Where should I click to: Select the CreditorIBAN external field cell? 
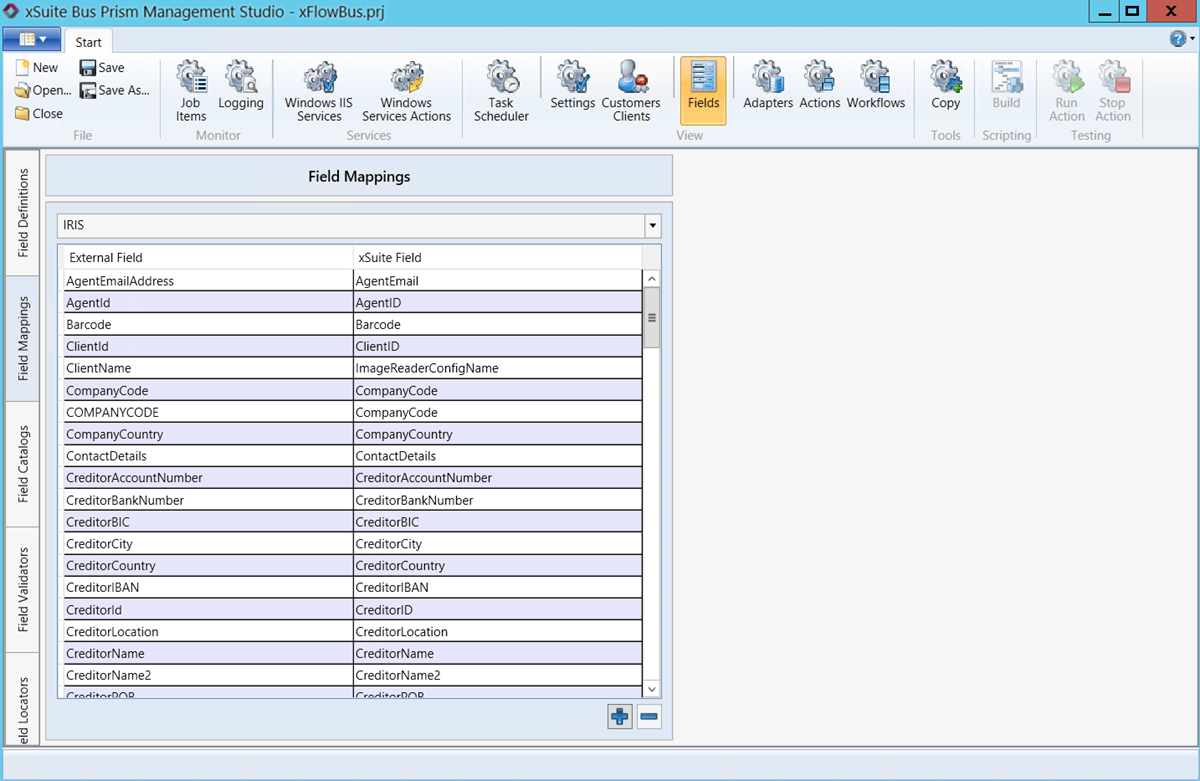point(208,588)
